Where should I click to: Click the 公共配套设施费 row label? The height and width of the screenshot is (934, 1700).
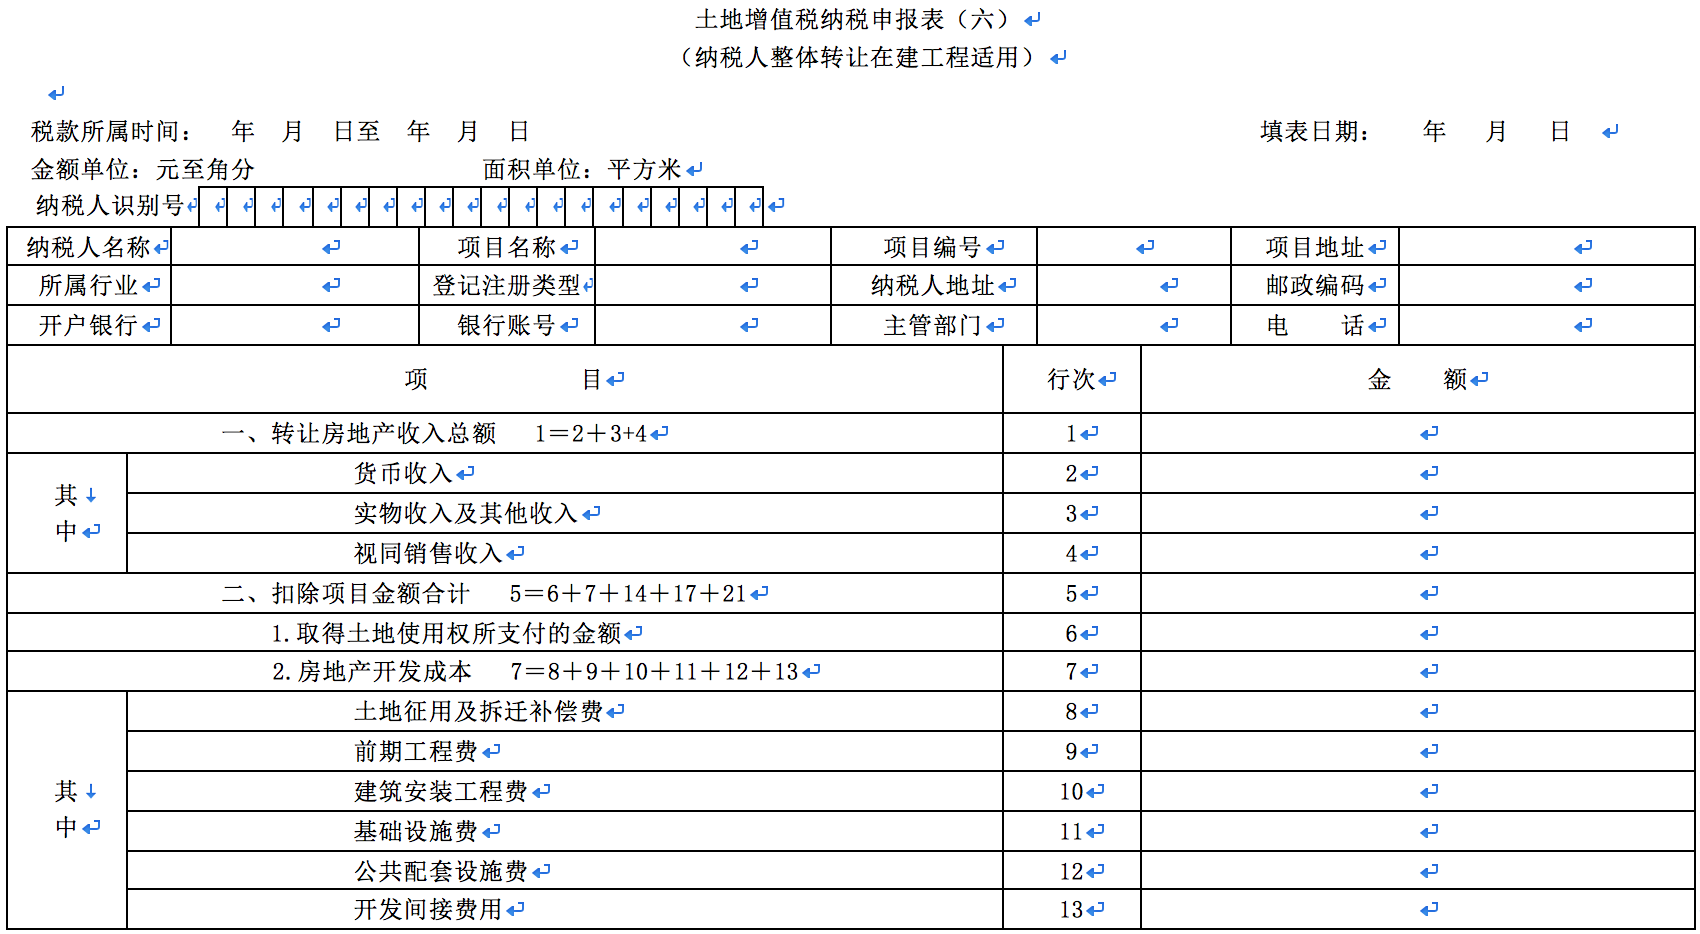[x=565, y=871]
